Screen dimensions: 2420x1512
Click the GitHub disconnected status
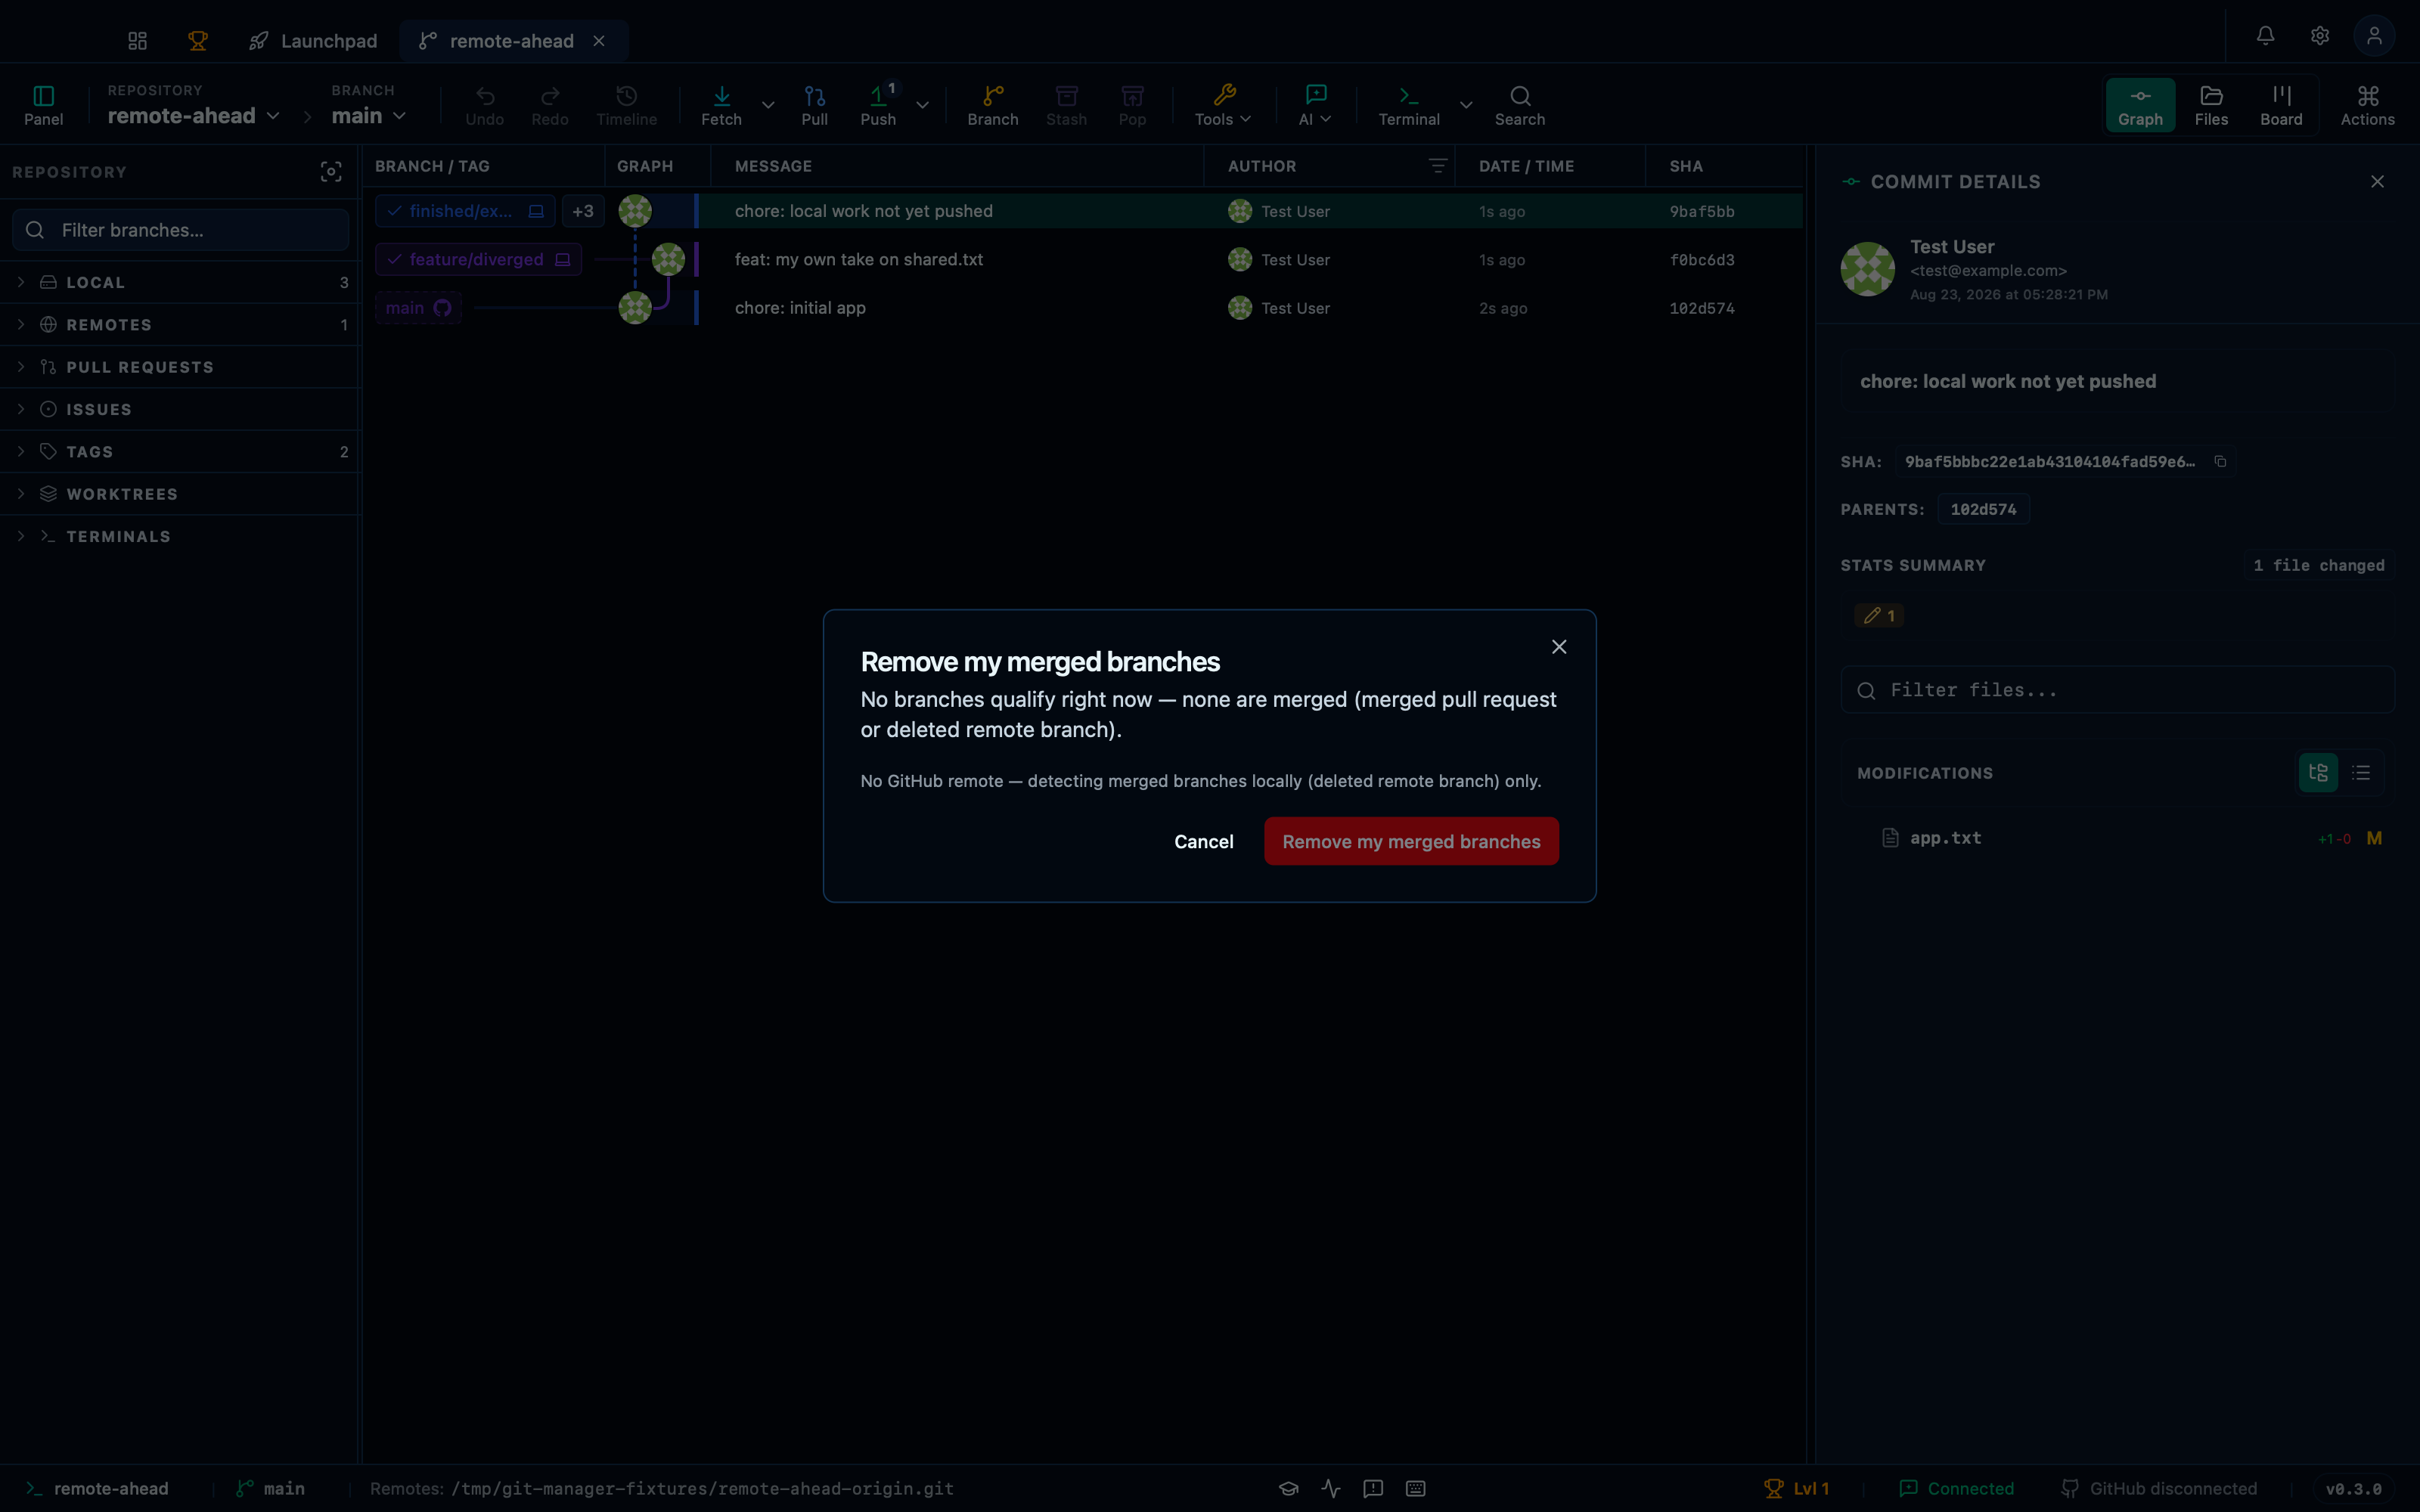[2159, 1488]
